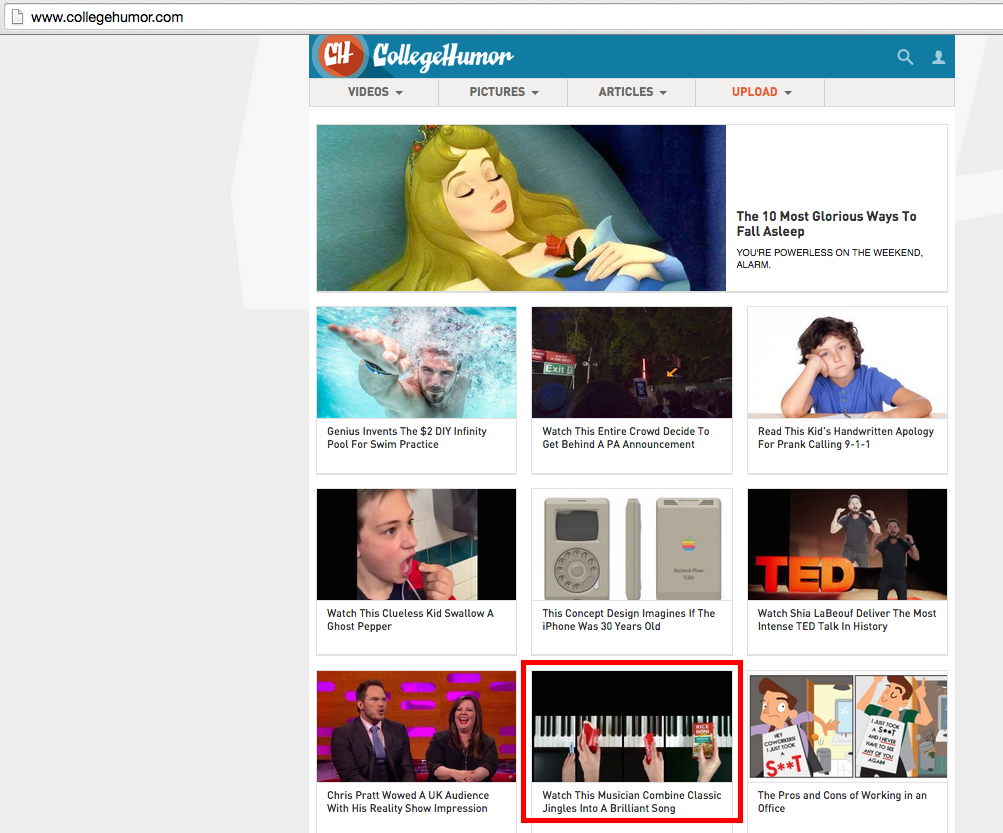Expand the Upload dropdown arrow
Image resolution: width=1003 pixels, height=833 pixels.
pyautogui.click(x=788, y=93)
